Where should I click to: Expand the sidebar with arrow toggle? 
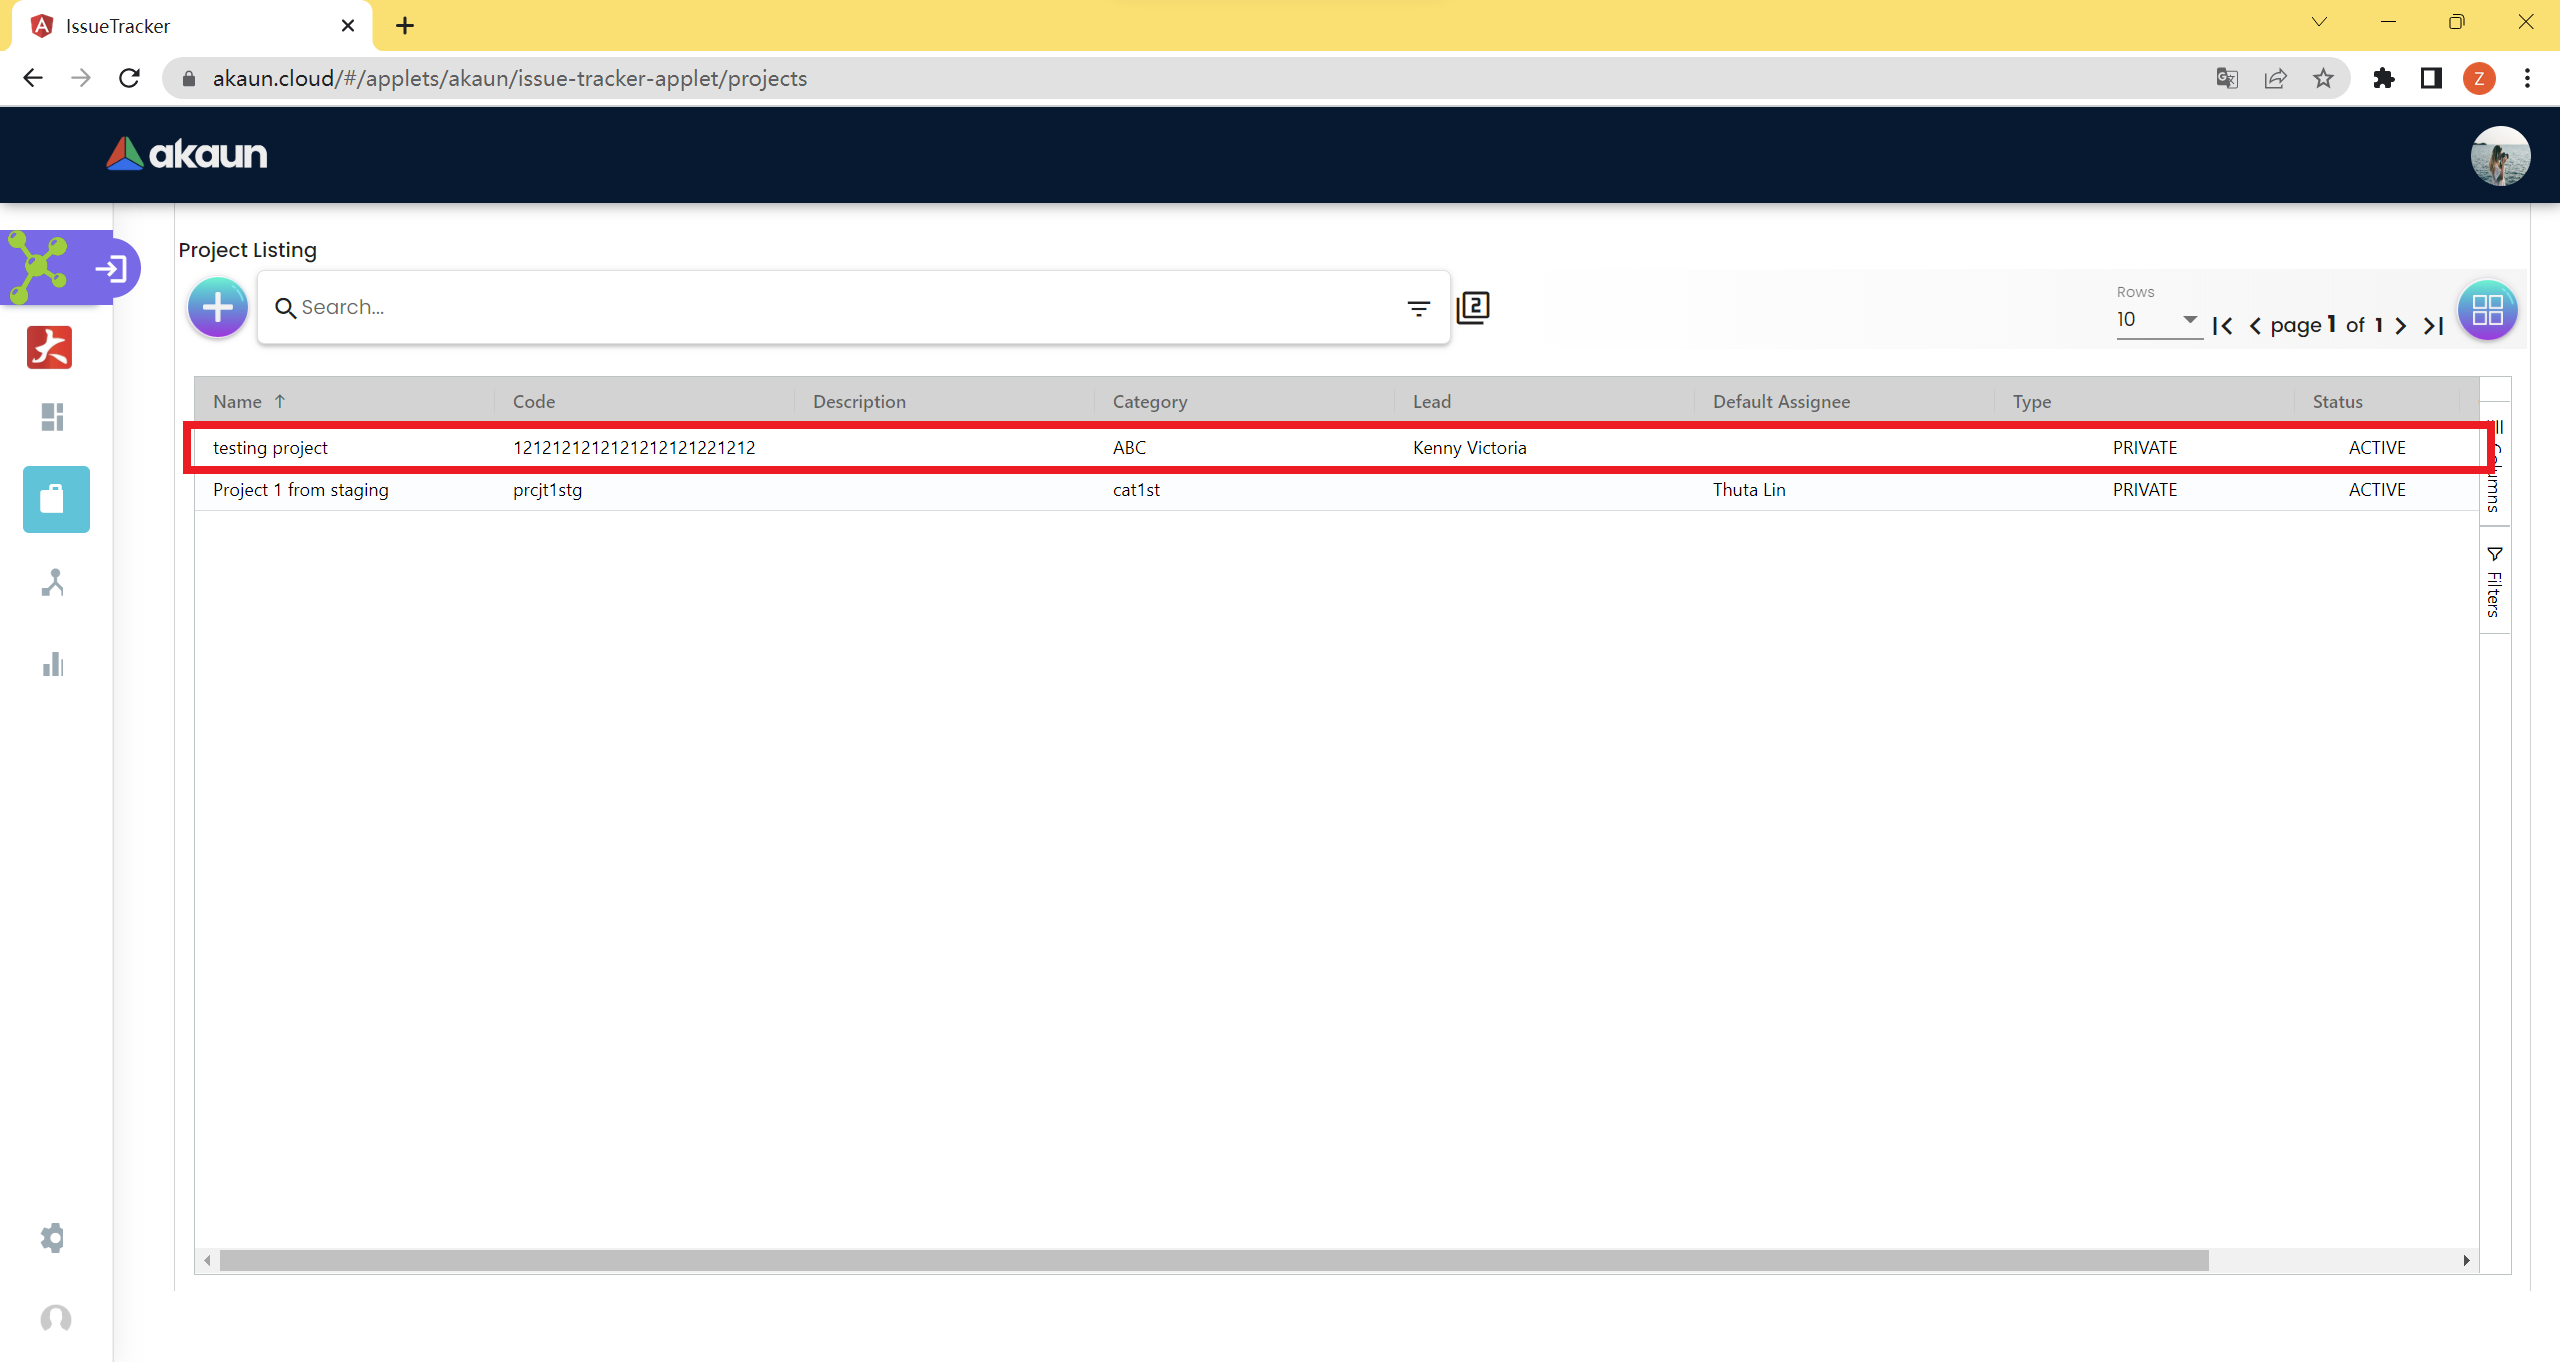coord(111,268)
